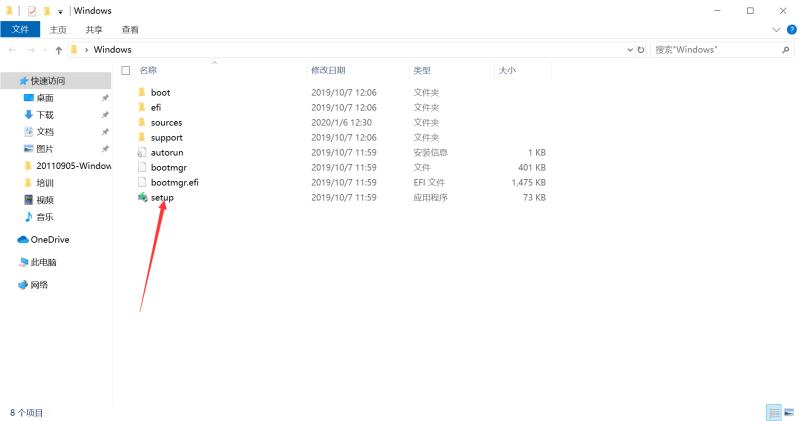Toggle the select-all checkbox in header

tap(126, 70)
